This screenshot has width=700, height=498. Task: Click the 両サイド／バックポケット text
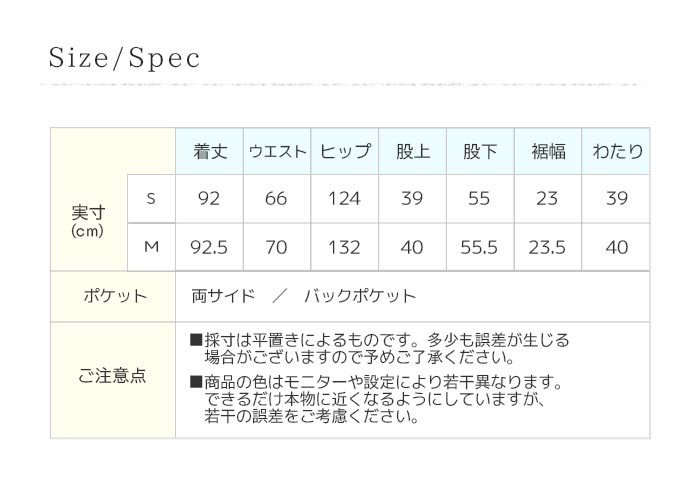[x=304, y=296]
